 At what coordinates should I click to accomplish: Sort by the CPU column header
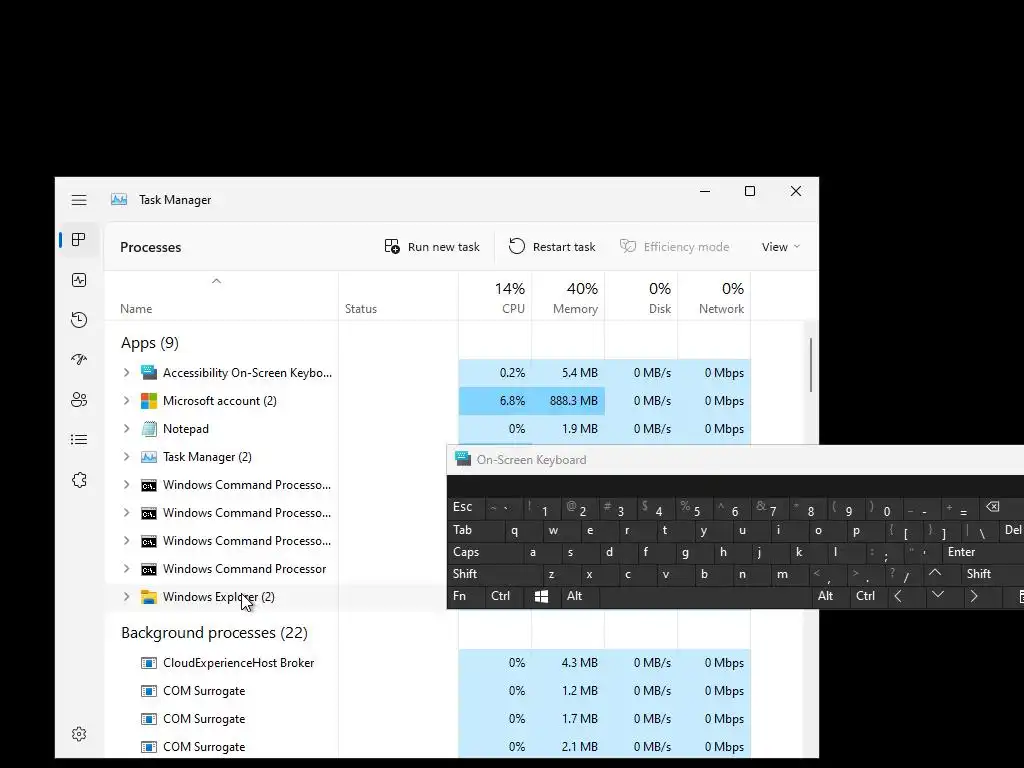pos(495,296)
